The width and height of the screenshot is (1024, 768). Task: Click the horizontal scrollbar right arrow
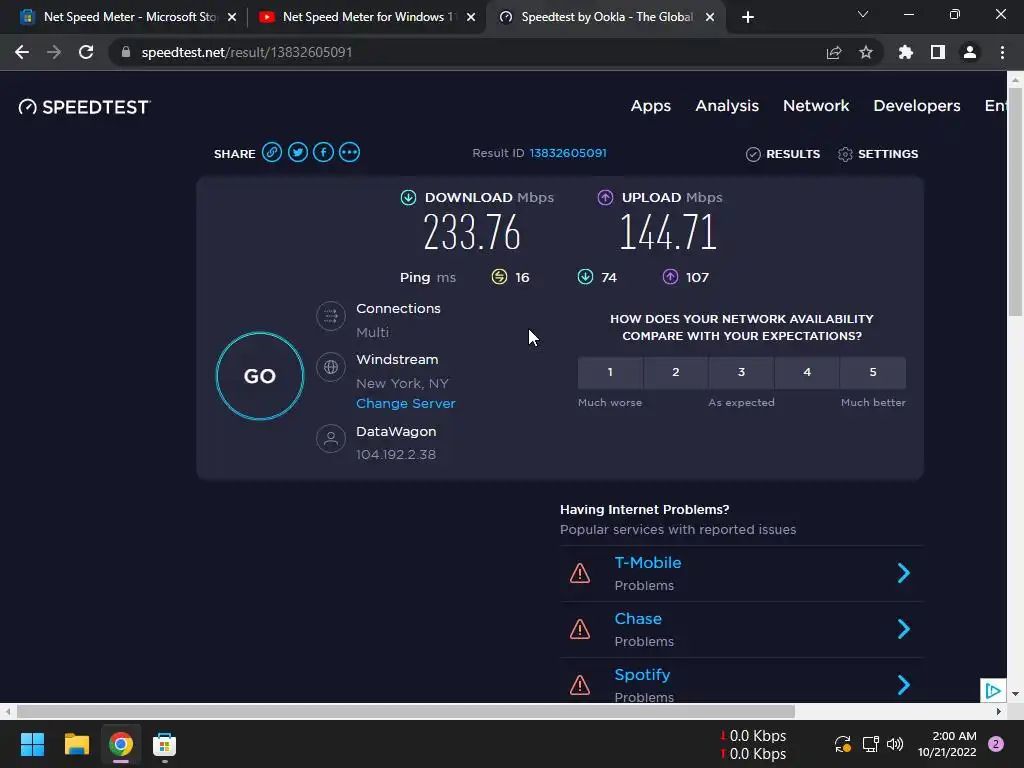[x=999, y=711]
